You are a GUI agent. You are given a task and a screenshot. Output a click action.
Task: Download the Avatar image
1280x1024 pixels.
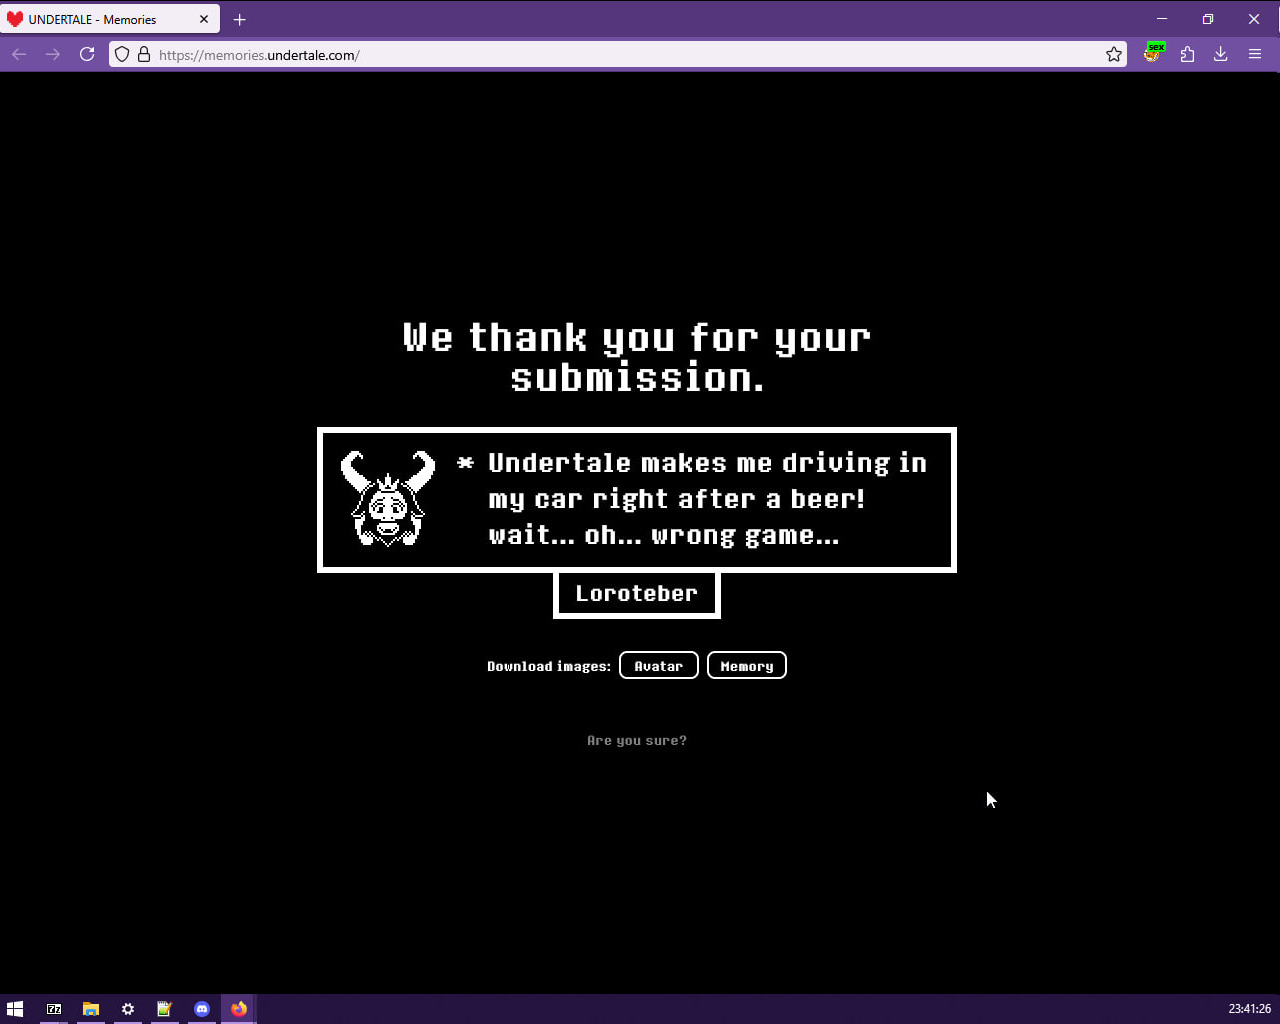point(659,665)
